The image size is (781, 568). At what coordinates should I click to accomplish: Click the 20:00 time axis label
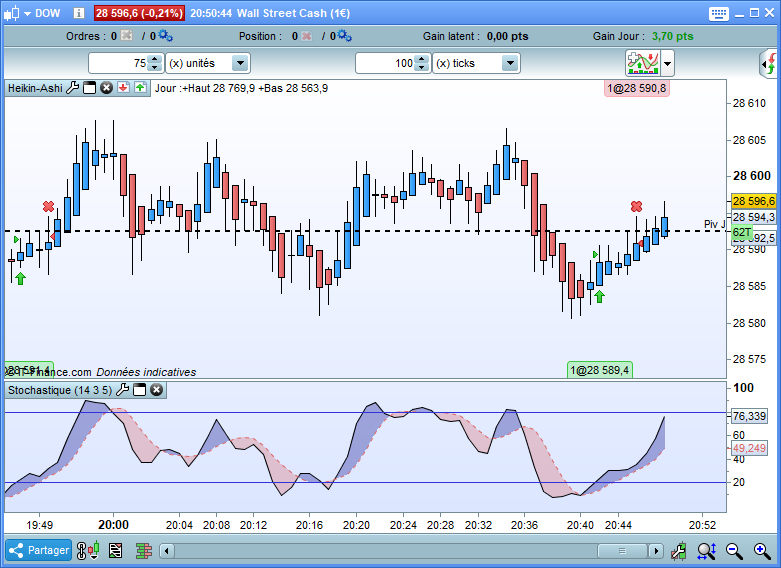pos(113,525)
